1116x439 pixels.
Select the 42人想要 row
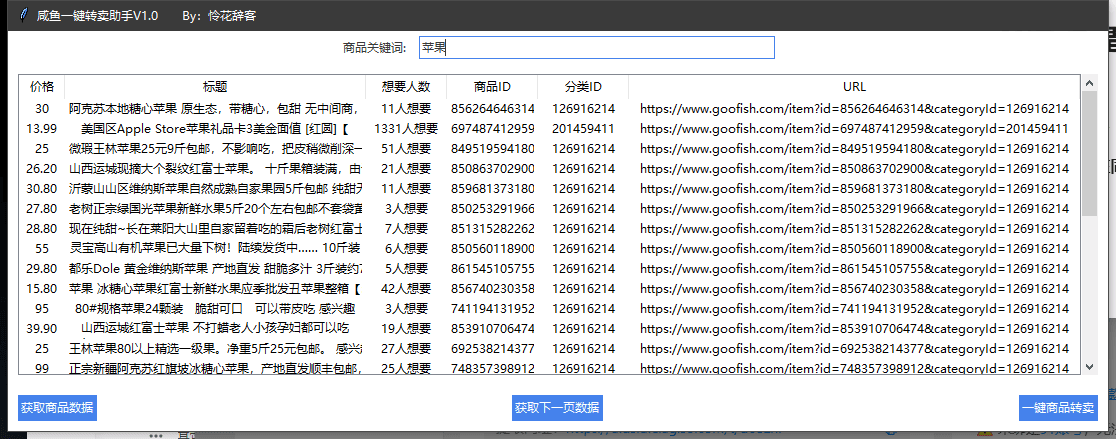point(405,288)
